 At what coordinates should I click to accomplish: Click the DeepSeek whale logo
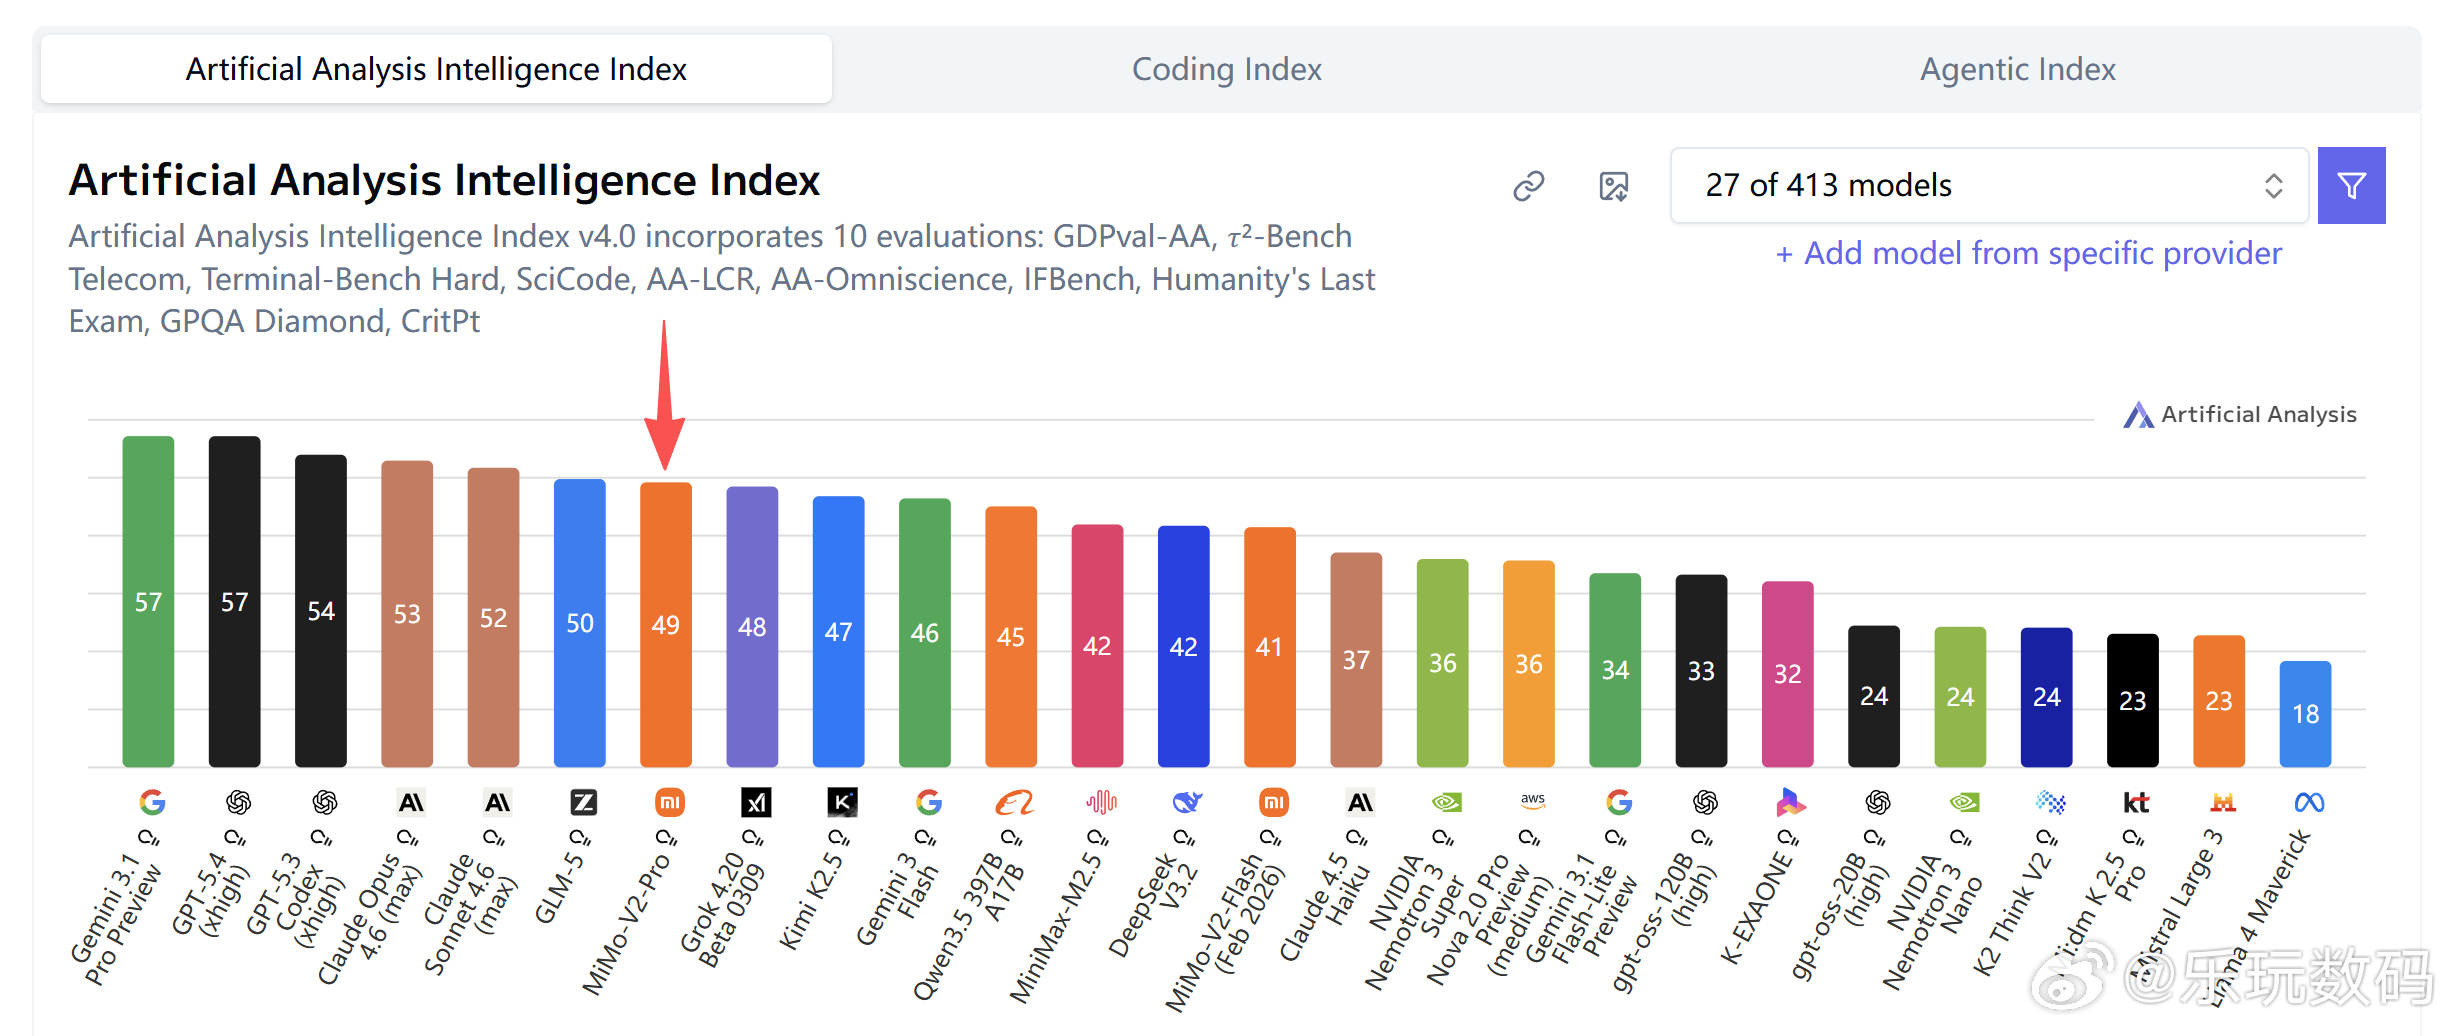1187,802
